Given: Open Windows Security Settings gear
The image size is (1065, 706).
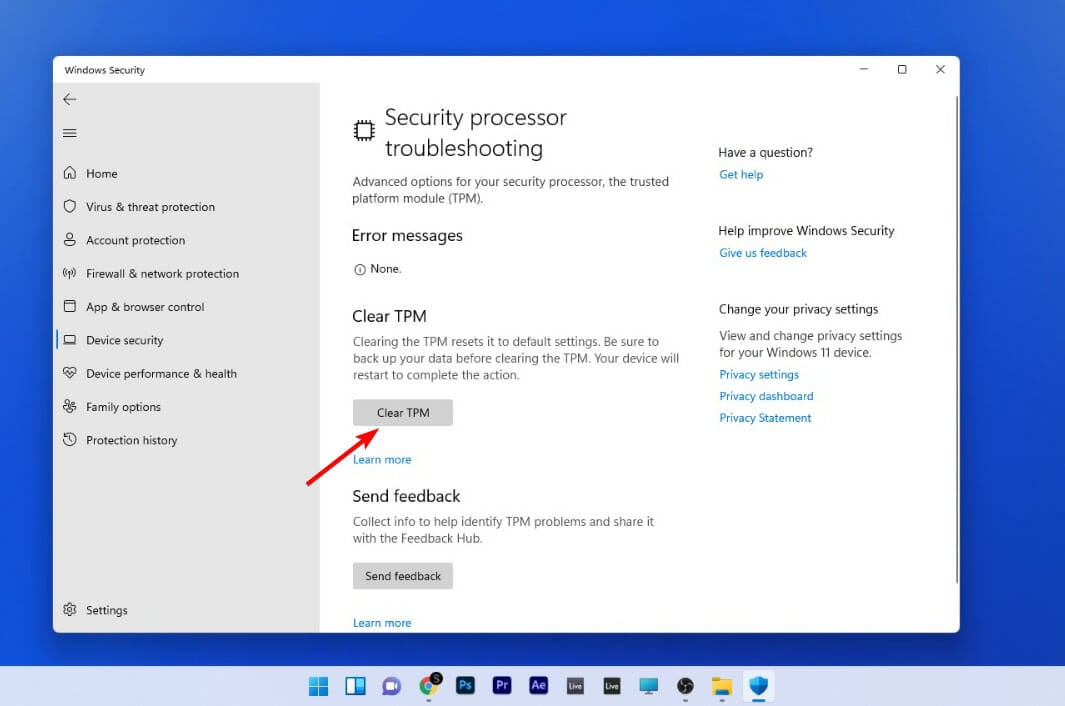Looking at the screenshot, I should (106, 610).
